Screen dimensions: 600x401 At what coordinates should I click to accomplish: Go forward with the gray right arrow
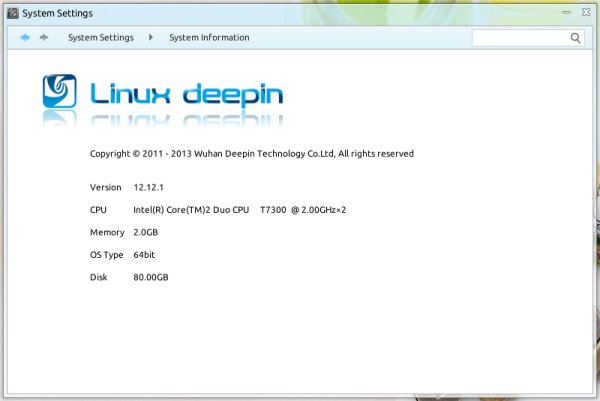44,37
